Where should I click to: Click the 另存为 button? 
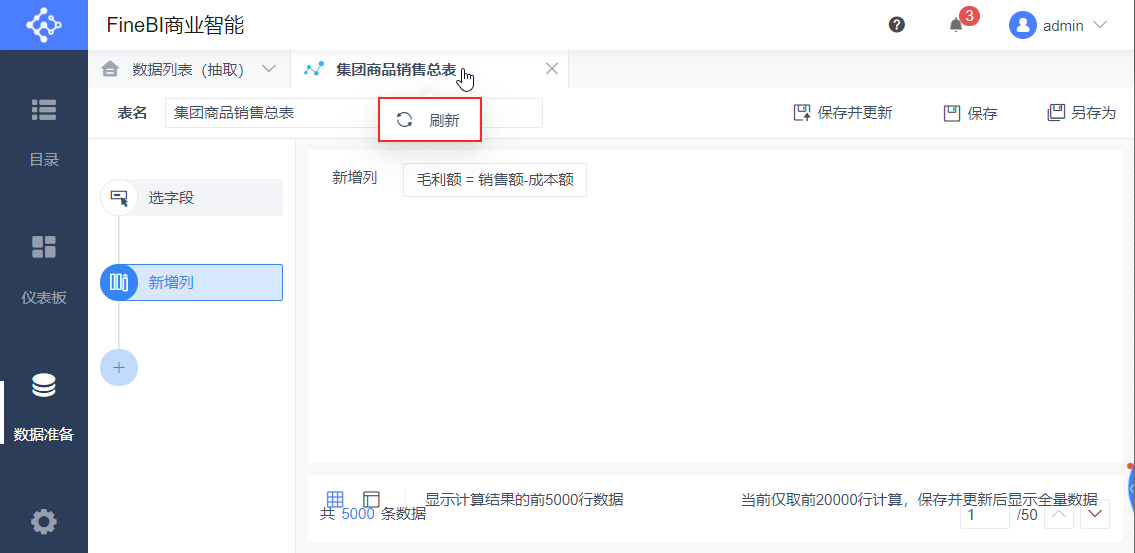[1081, 113]
